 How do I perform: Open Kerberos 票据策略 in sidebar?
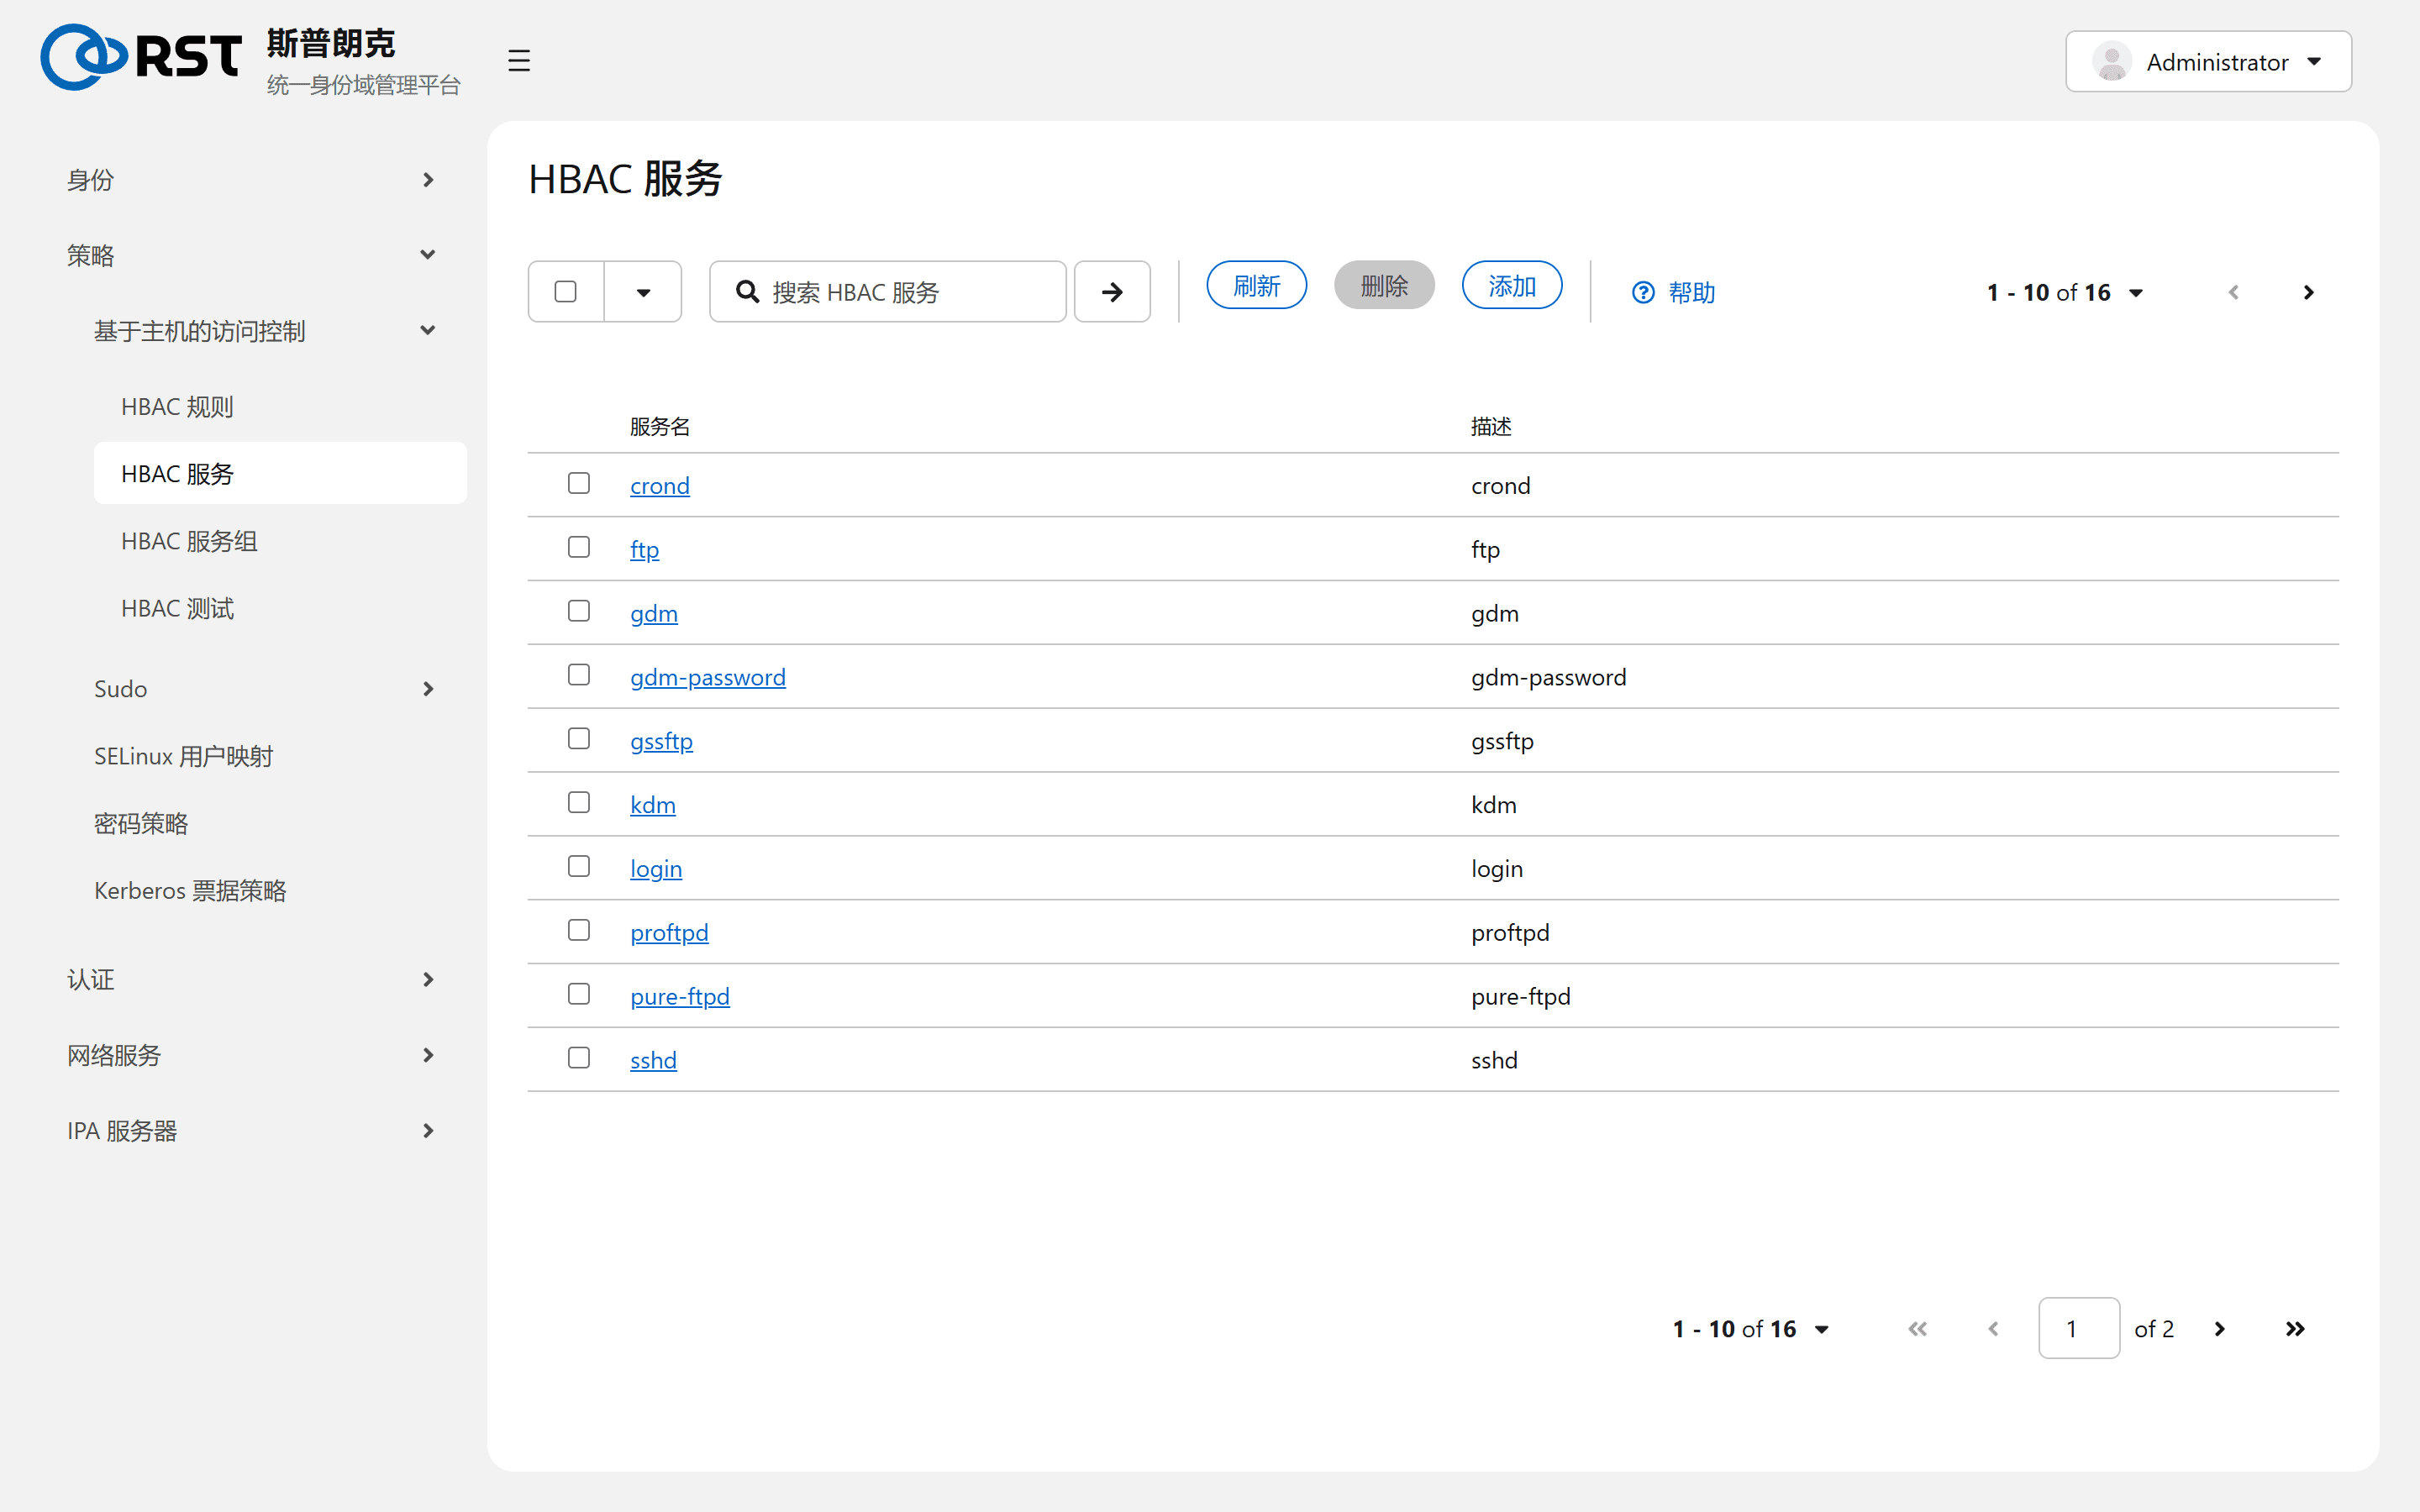pos(266,890)
